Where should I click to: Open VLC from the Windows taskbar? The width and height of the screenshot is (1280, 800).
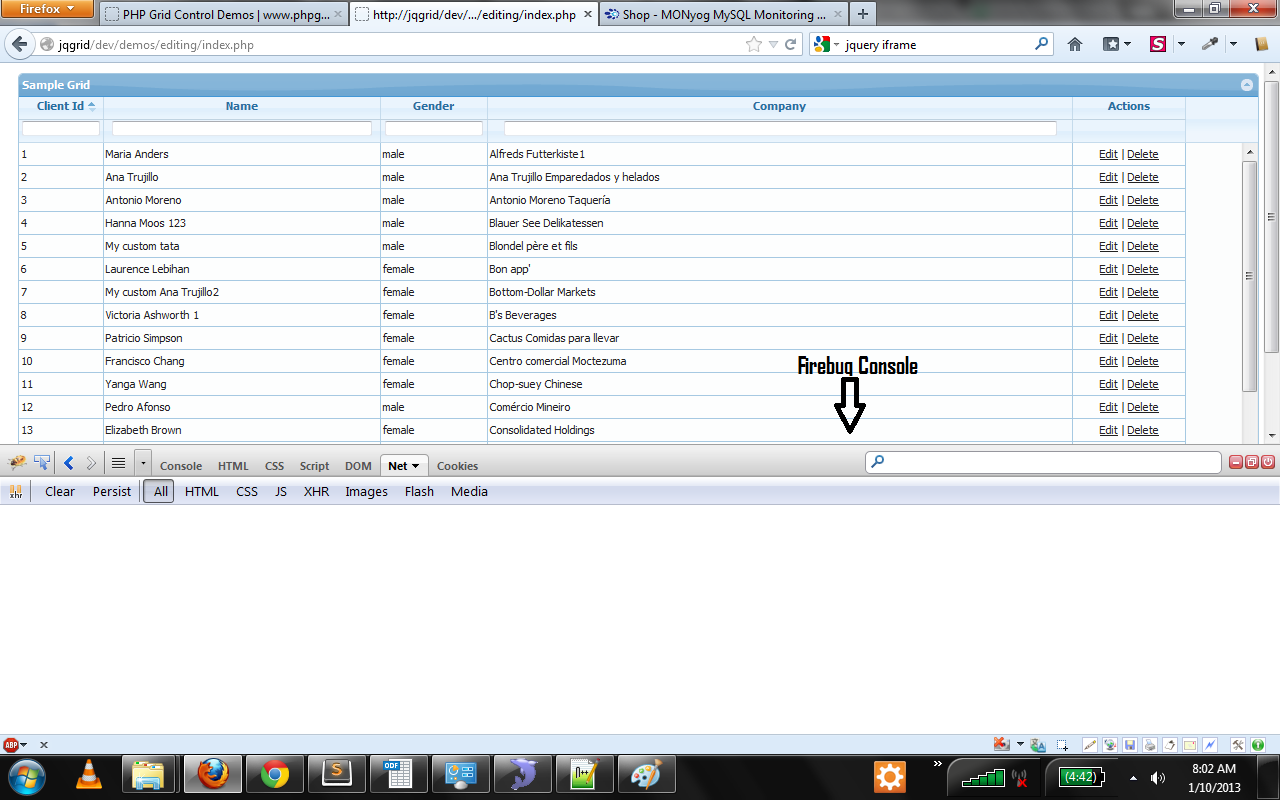click(89, 774)
